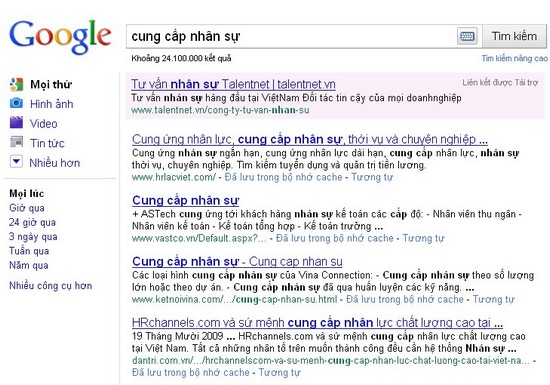Click the www.vastco.vn/Default.aspx green URL
Screen dimensions: 550x385
pos(199,238)
